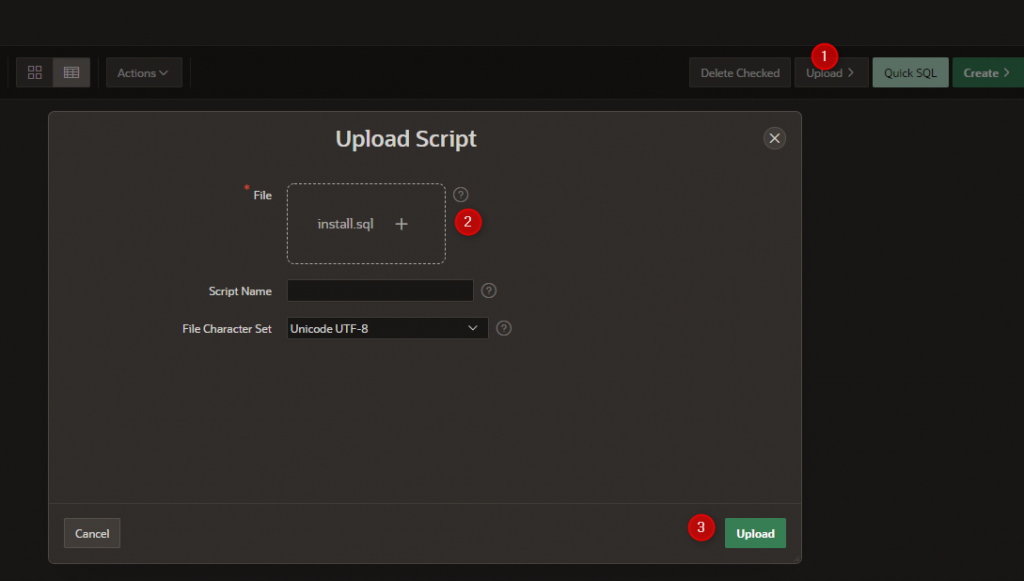The image size is (1024, 581).
Task: Click the plus icon in the file drop zone
Action: 401,224
